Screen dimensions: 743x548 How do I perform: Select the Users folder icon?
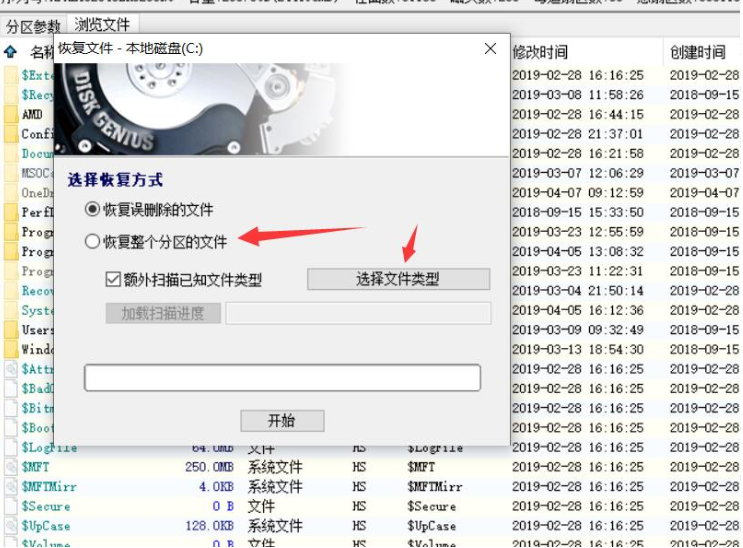(11, 329)
